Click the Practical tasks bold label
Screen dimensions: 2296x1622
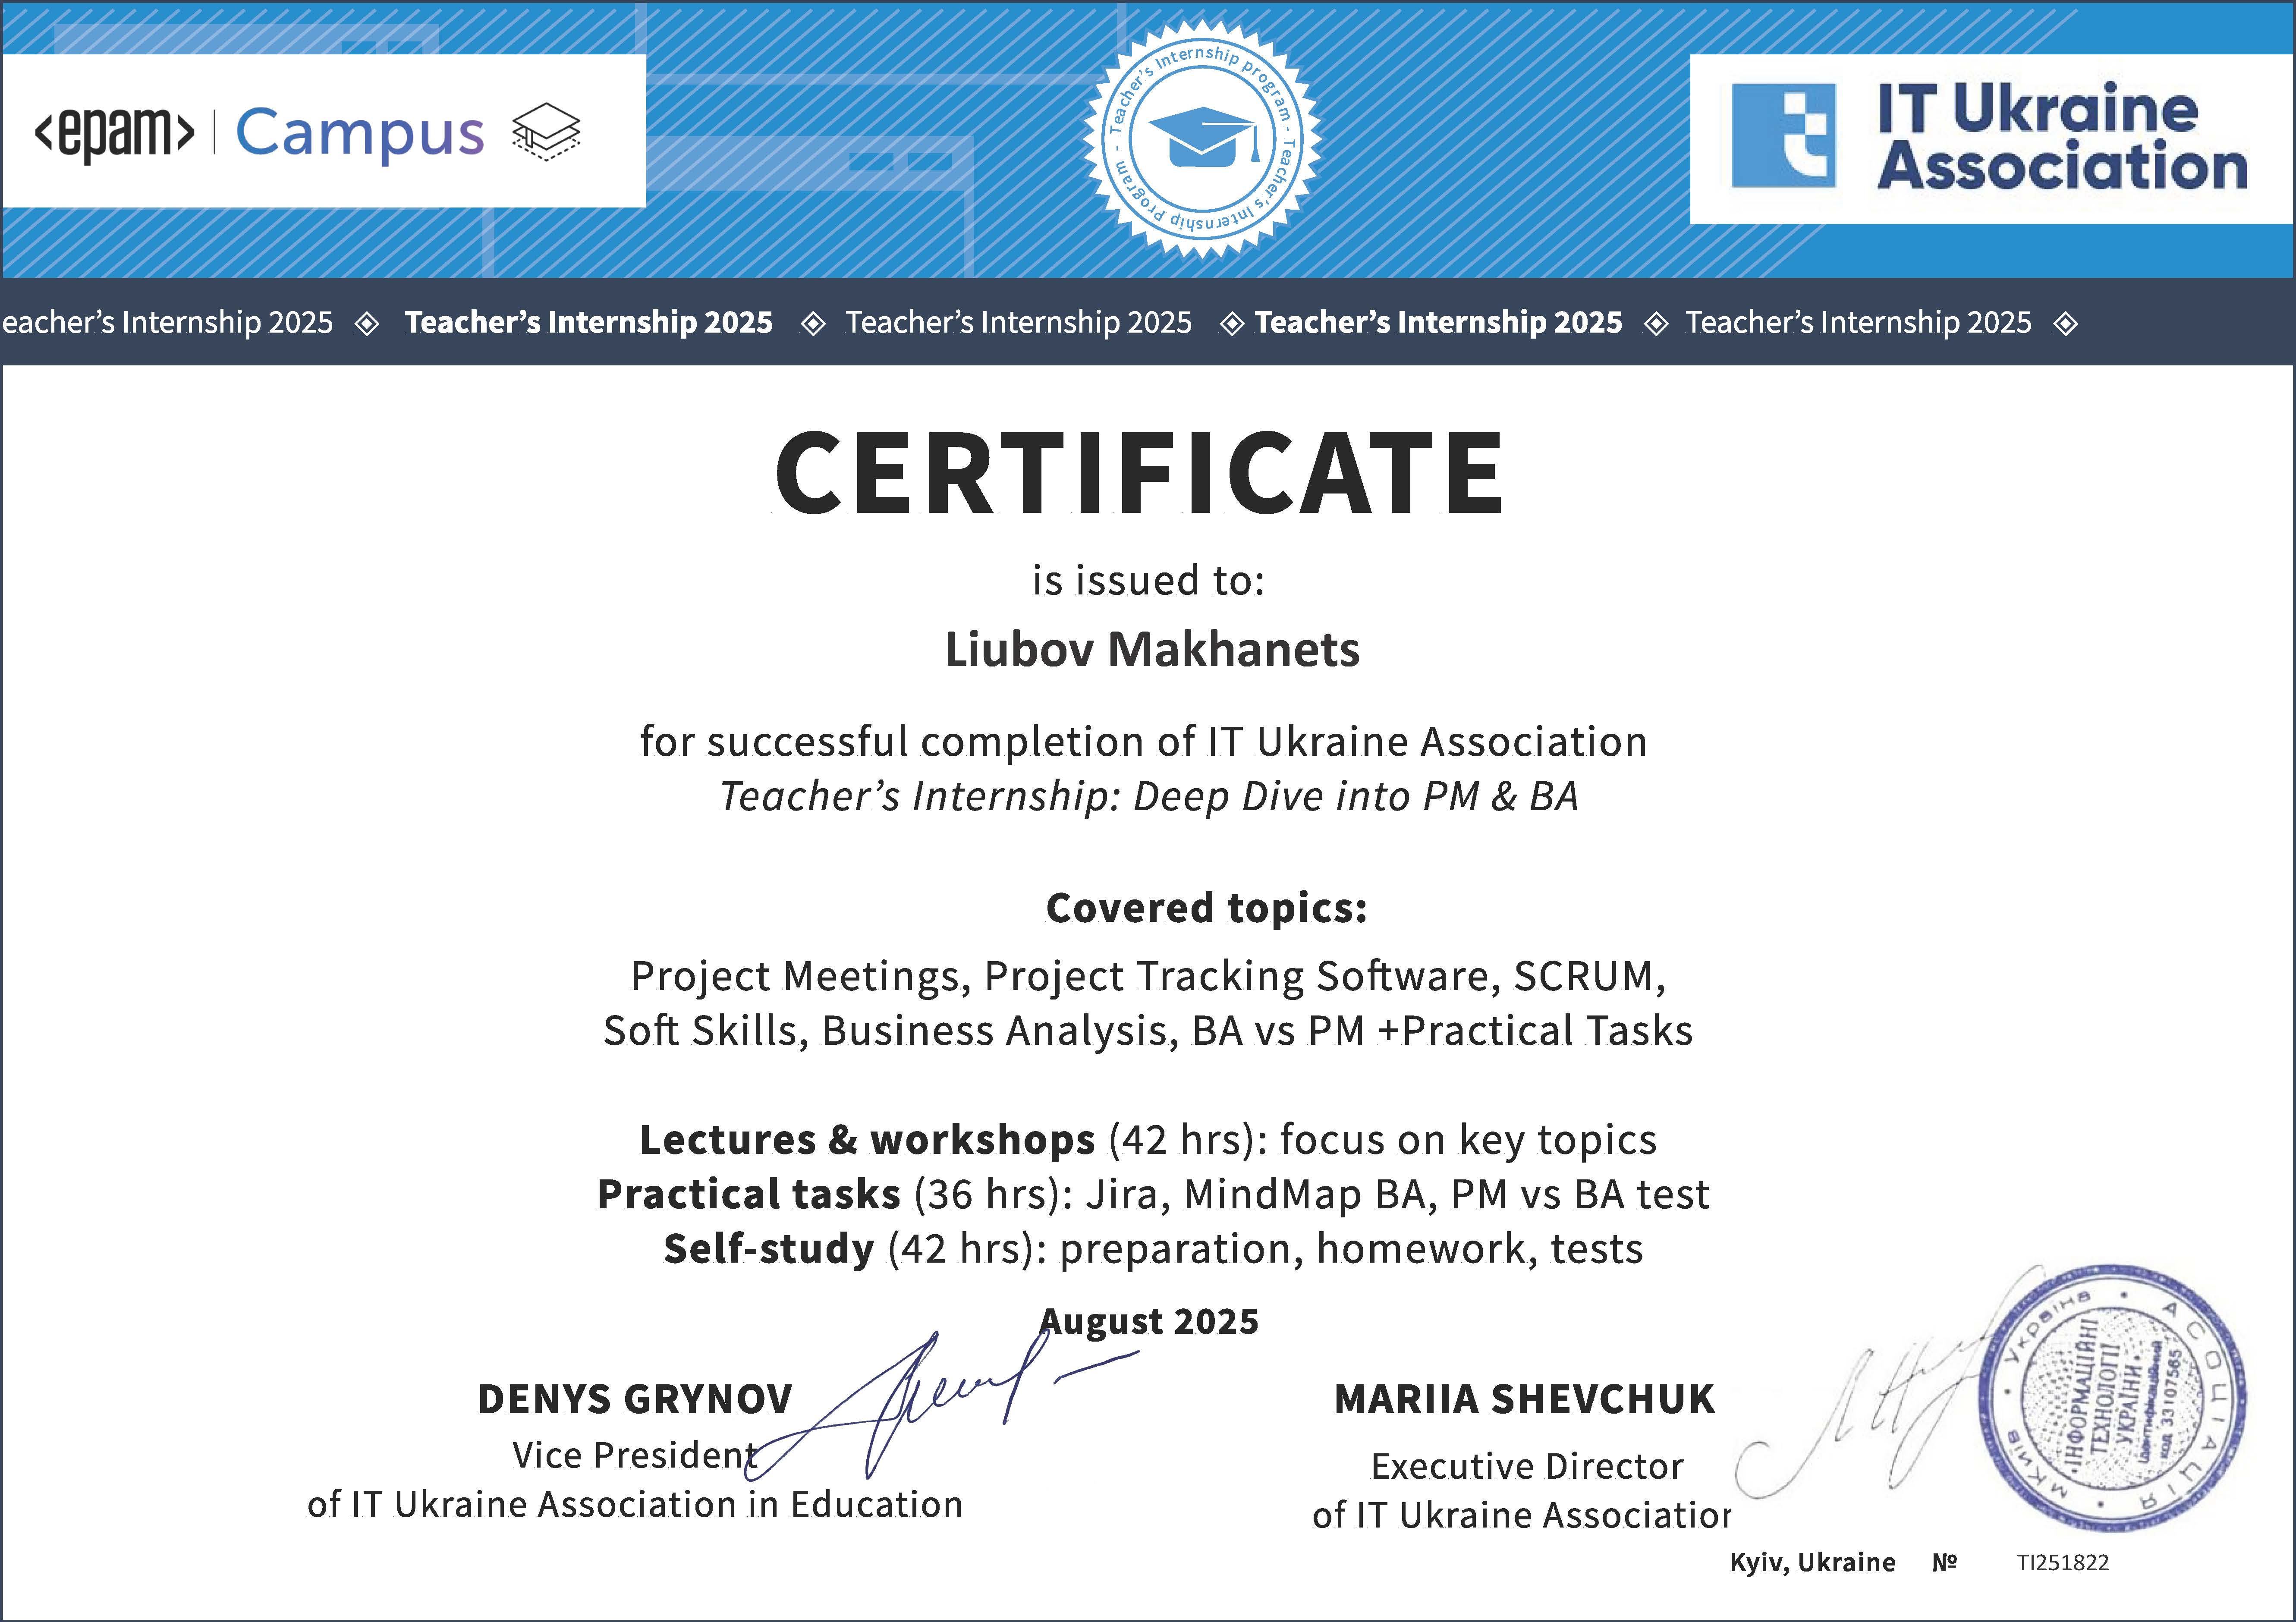click(749, 1195)
